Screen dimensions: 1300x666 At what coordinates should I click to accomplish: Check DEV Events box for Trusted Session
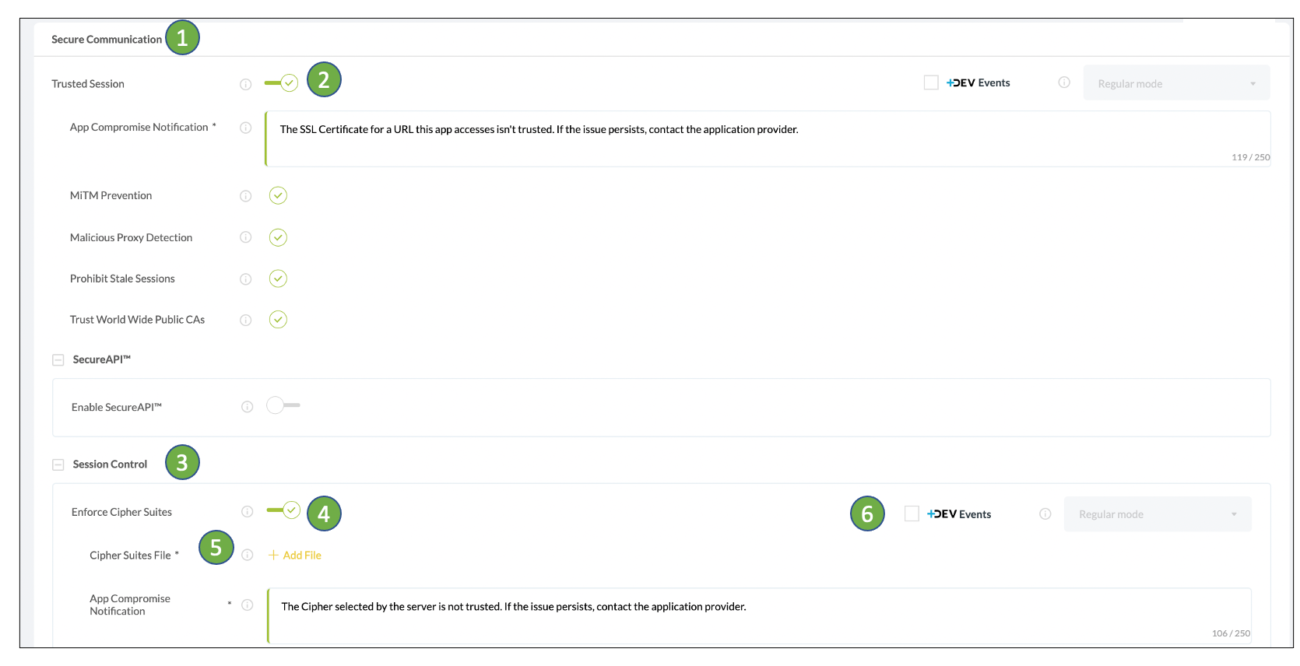(x=931, y=83)
